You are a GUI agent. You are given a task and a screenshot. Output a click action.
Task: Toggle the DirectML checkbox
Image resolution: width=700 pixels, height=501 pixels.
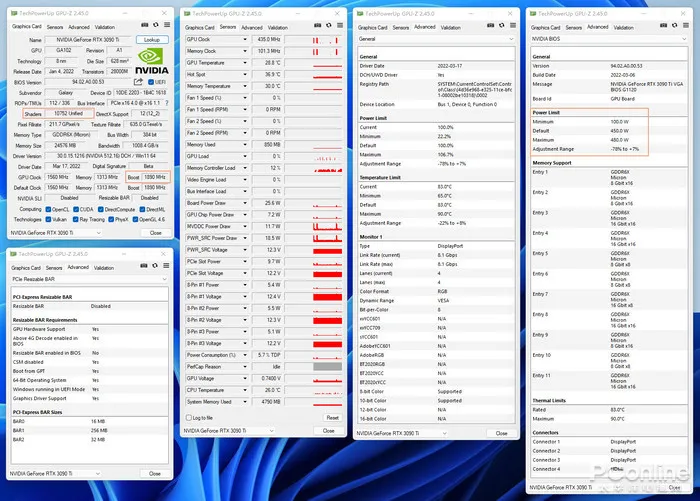click(x=142, y=209)
